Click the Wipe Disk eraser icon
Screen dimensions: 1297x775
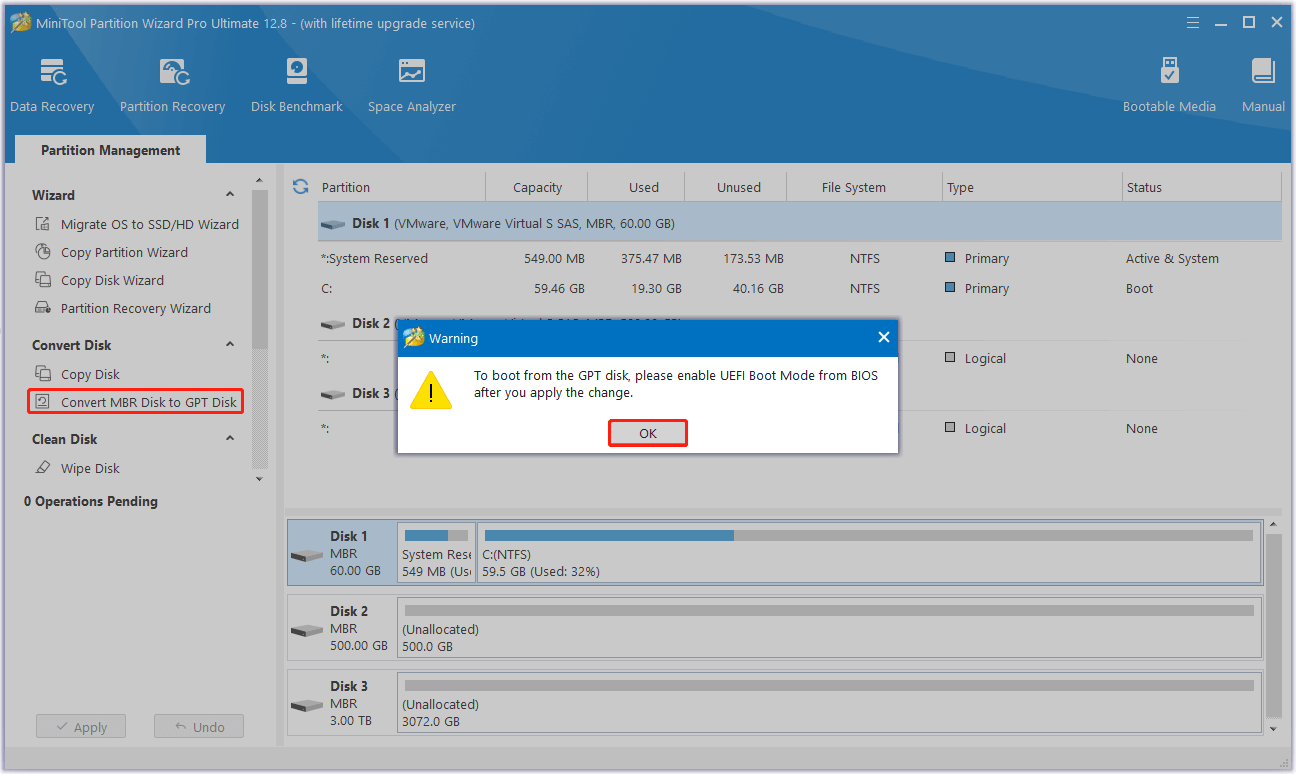[x=43, y=468]
